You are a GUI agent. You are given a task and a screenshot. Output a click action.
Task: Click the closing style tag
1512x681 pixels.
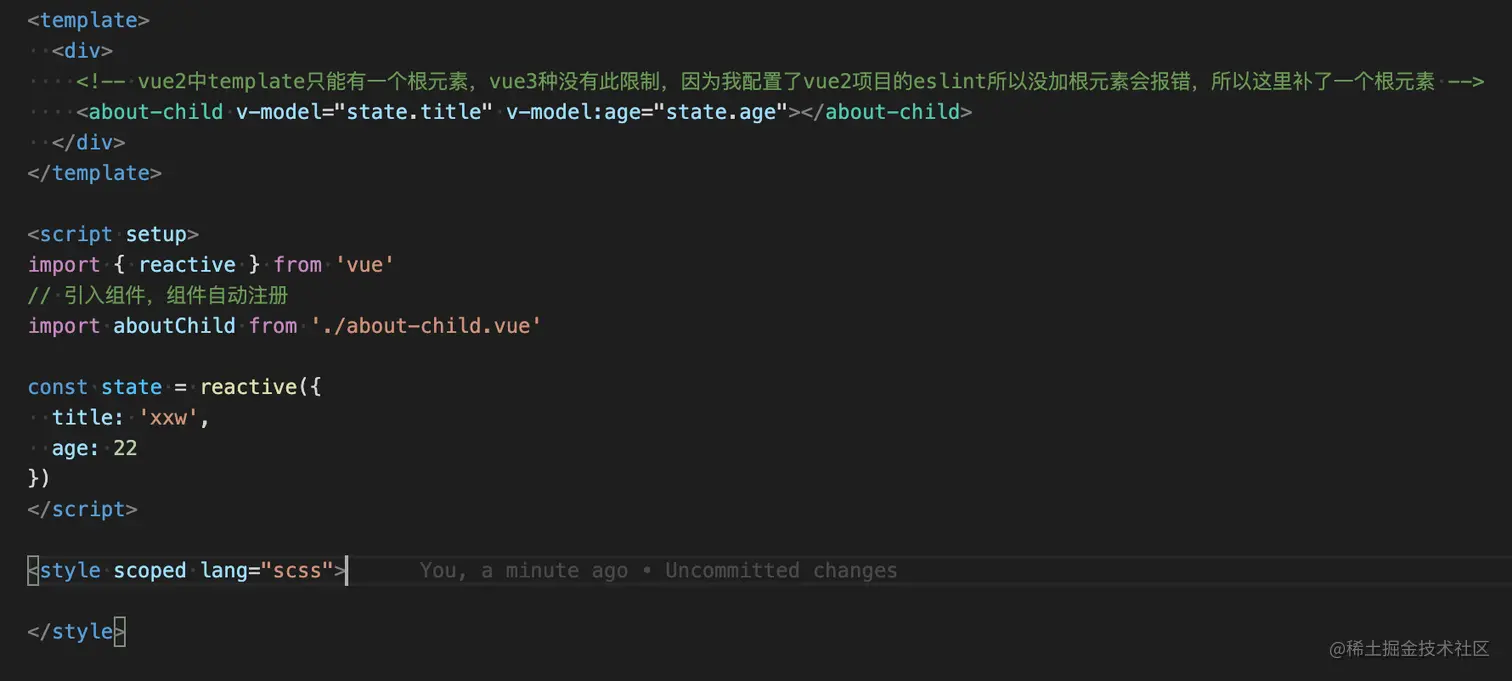76,632
